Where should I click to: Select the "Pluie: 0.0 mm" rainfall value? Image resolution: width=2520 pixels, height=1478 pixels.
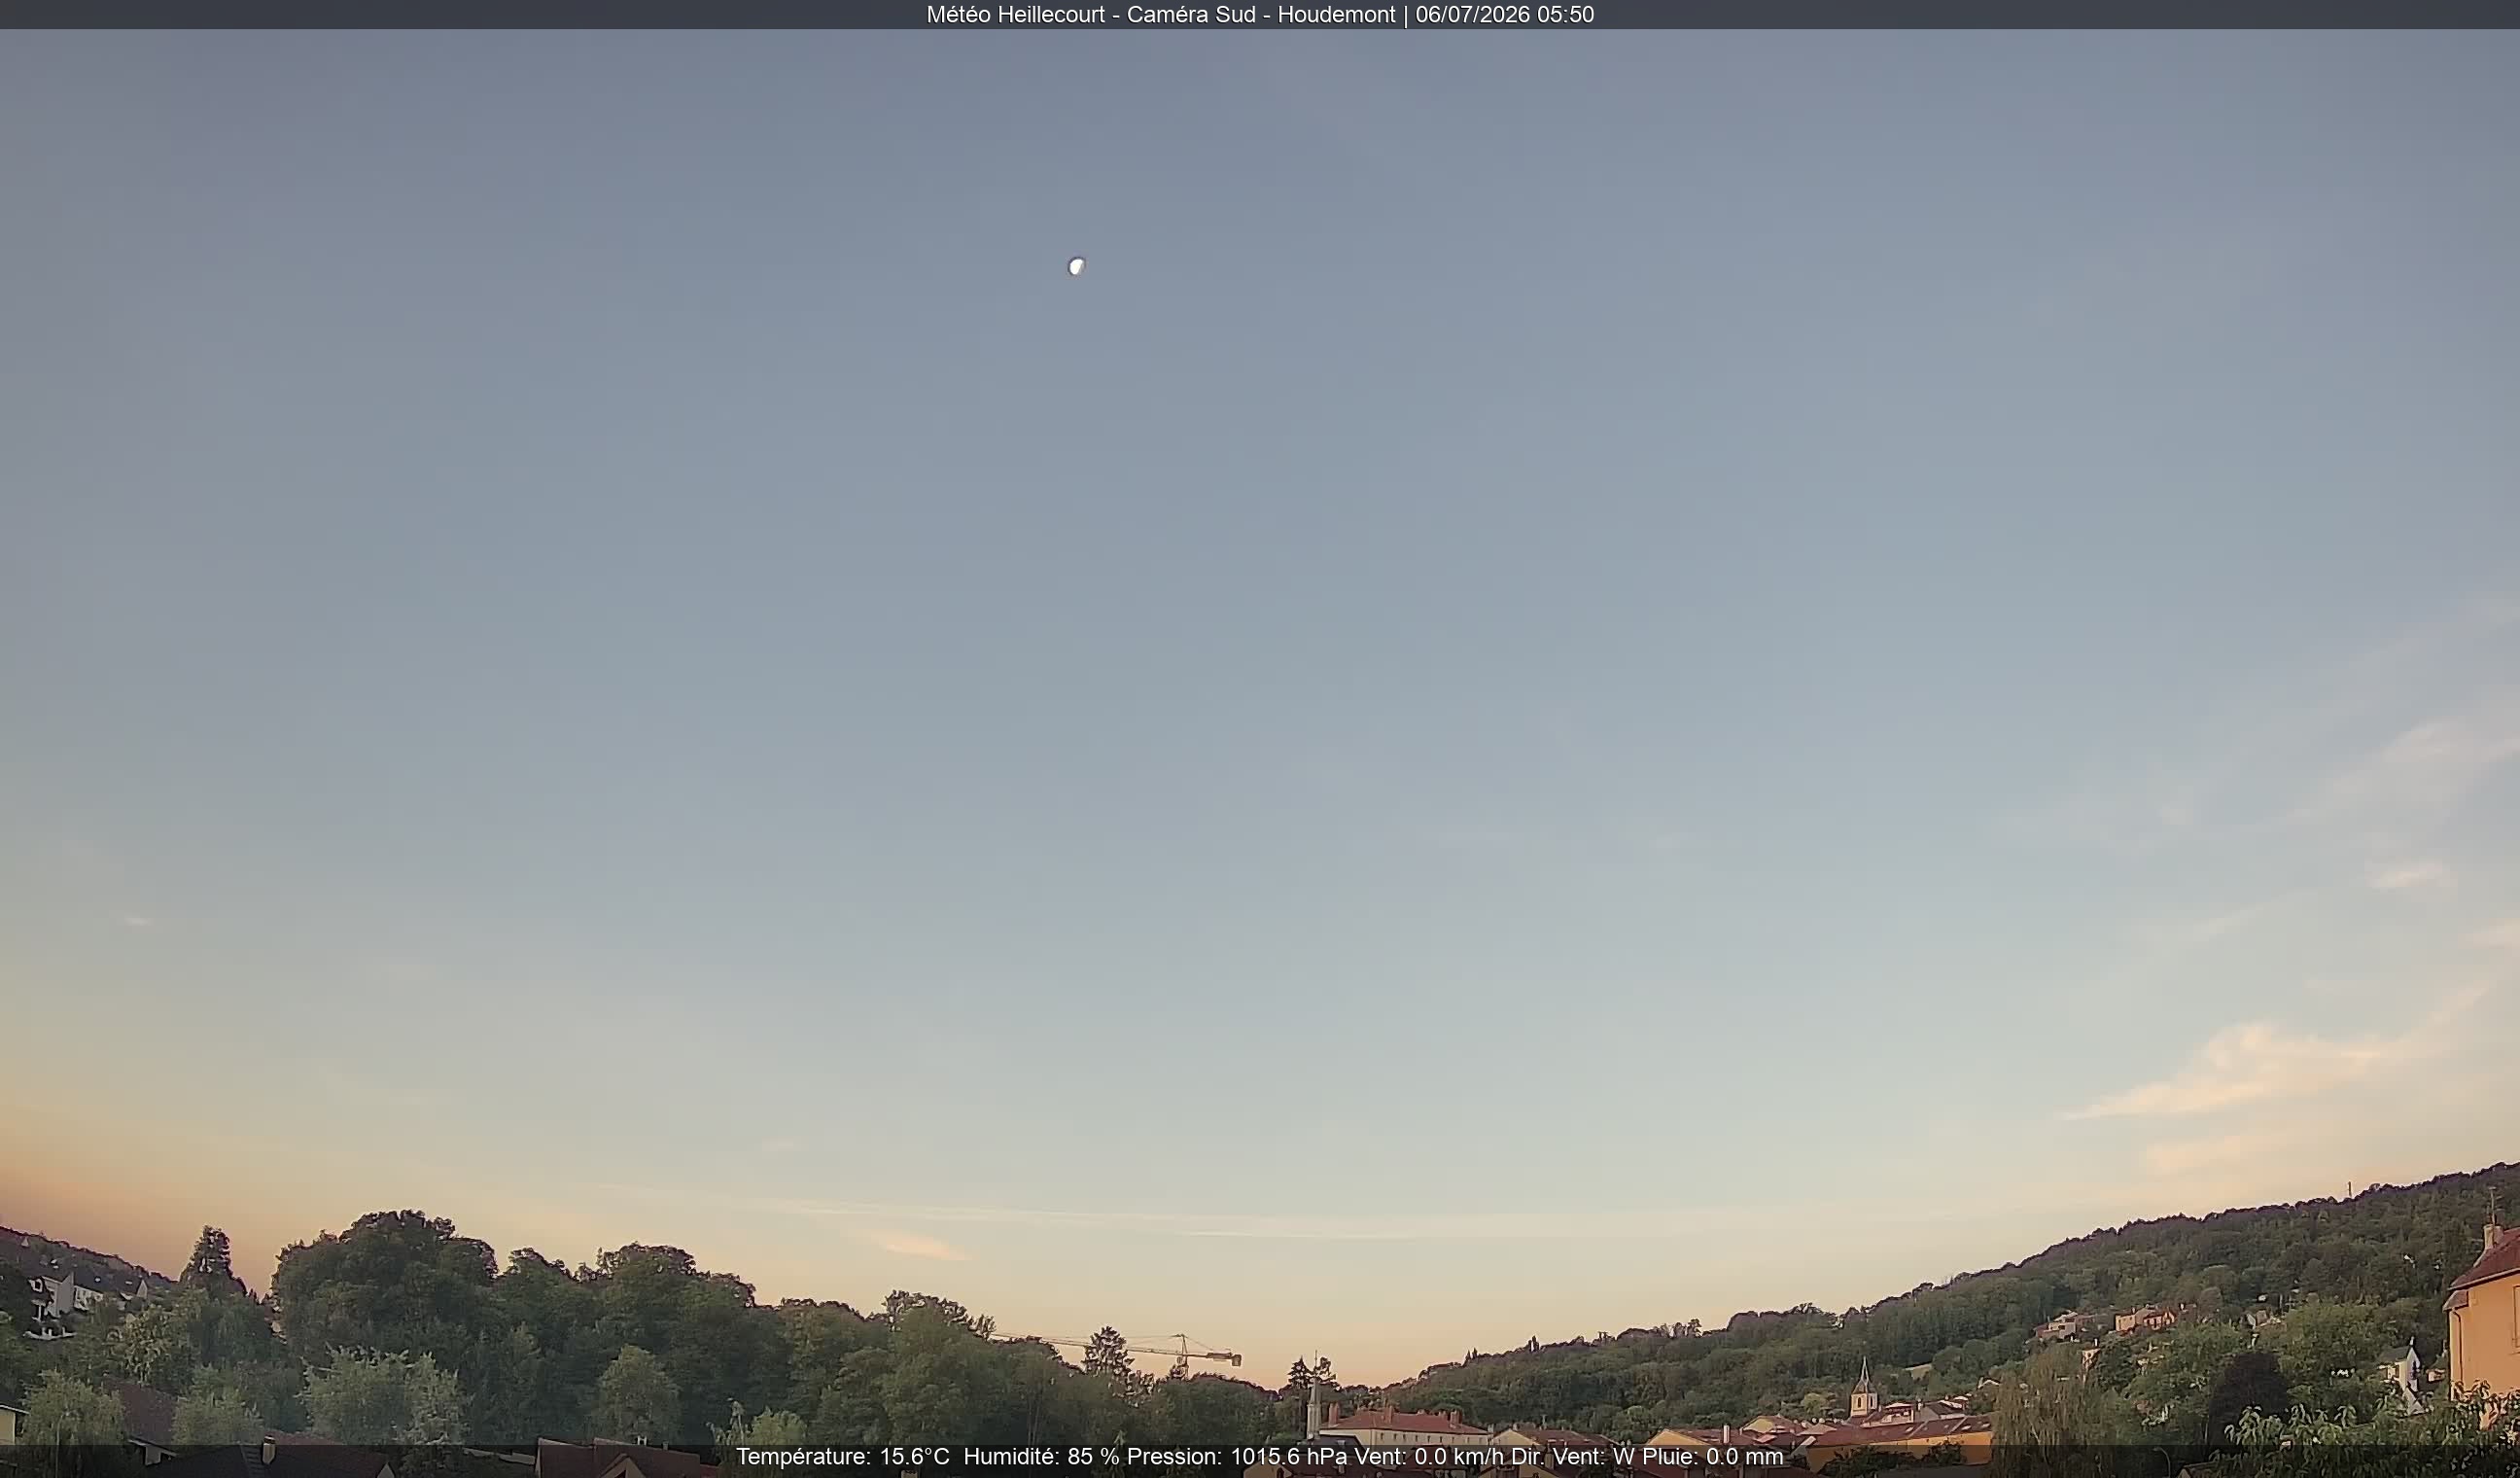pos(1713,1457)
